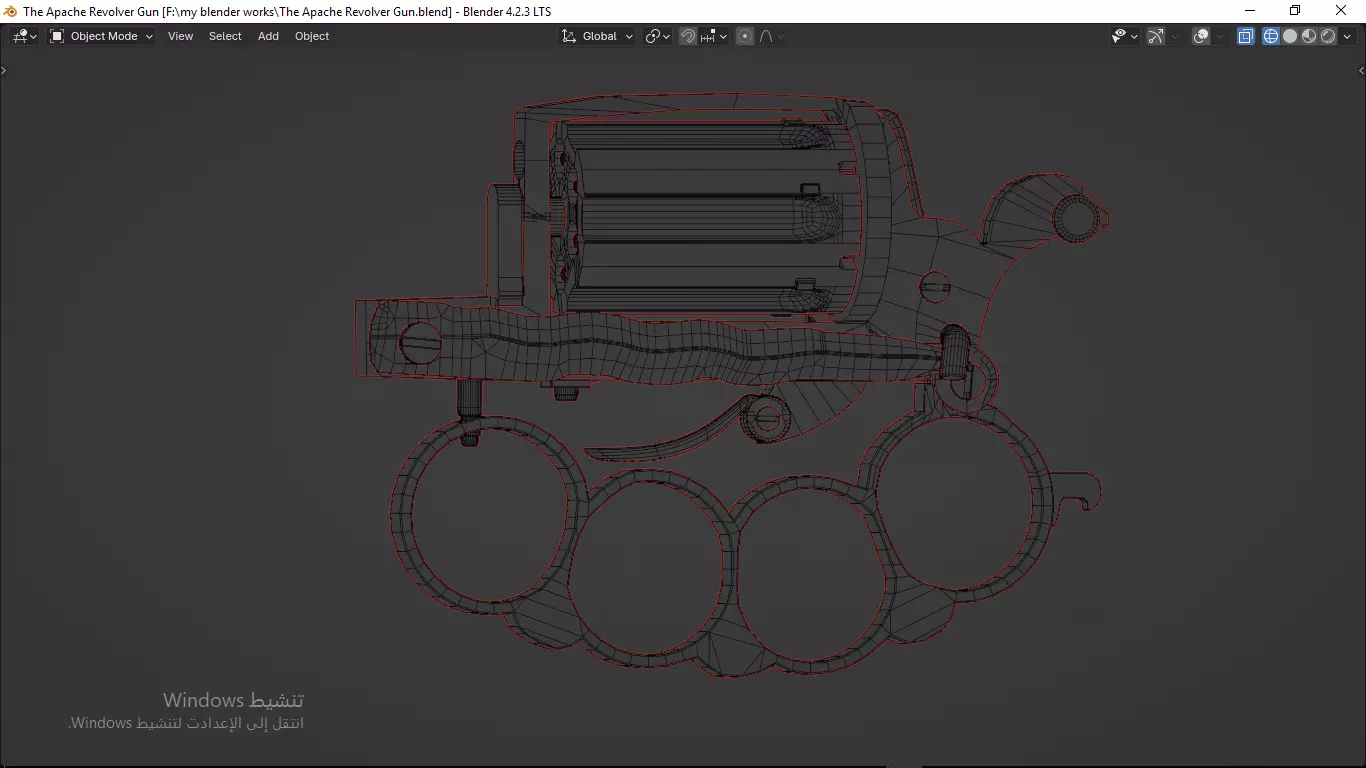1366x768 pixels.
Task: Open the View menu
Action: click(180, 36)
